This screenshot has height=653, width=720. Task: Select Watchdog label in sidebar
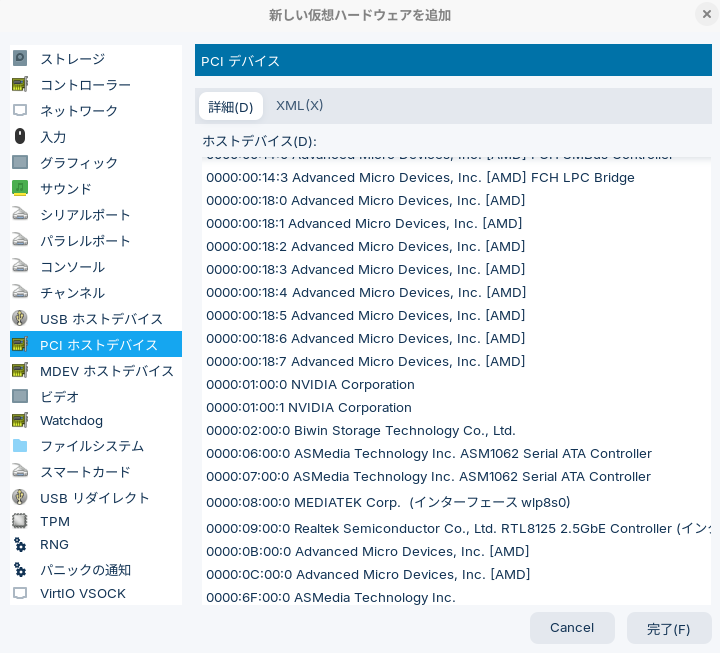[71, 420]
